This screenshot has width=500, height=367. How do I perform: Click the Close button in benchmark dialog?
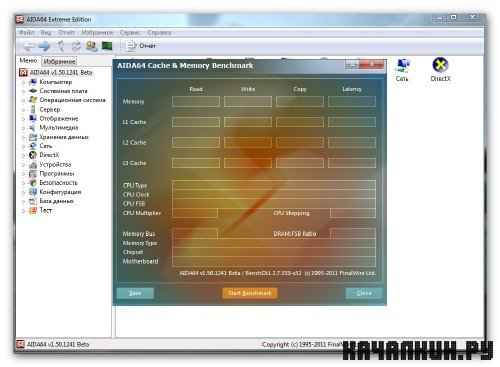click(364, 293)
